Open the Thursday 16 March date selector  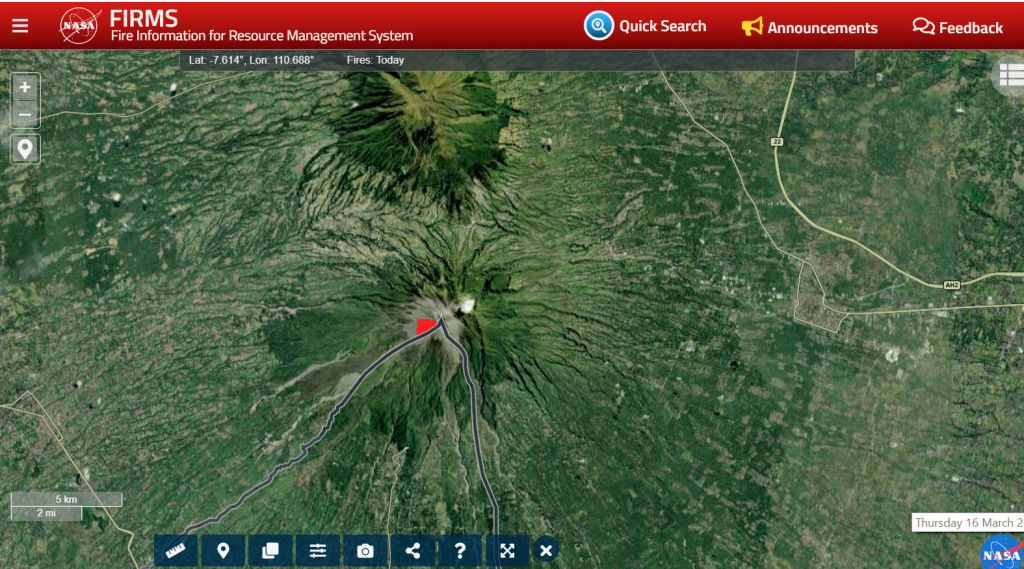968,523
